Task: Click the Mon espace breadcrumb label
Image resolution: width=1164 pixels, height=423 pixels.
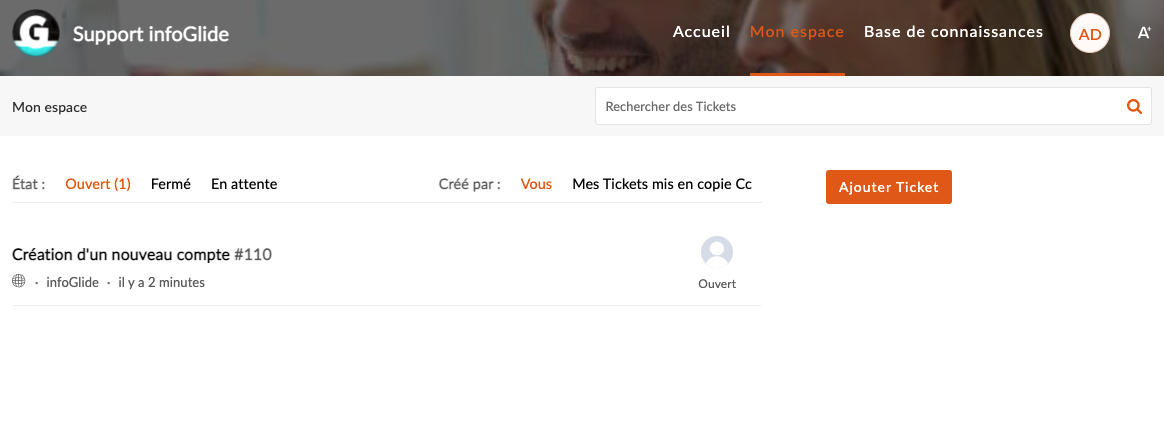Action: pos(49,107)
